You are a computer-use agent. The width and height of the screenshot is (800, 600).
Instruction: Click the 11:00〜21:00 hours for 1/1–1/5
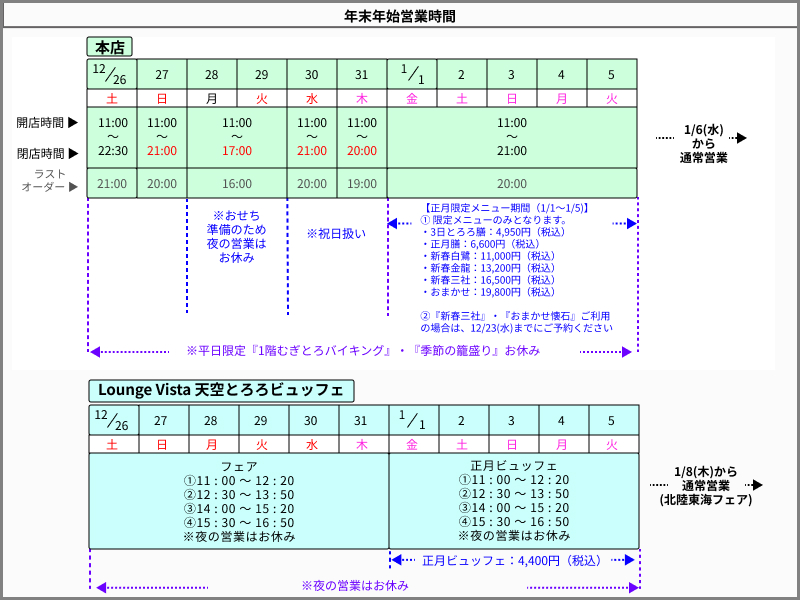(x=512, y=137)
